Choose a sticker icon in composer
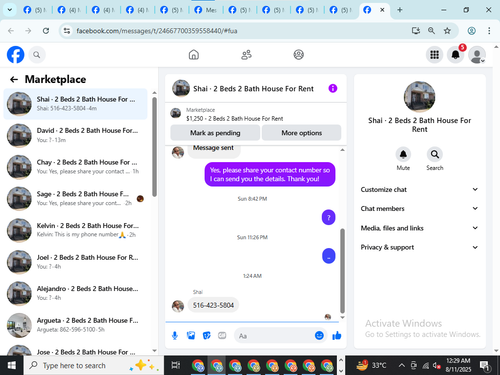 coord(207,335)
